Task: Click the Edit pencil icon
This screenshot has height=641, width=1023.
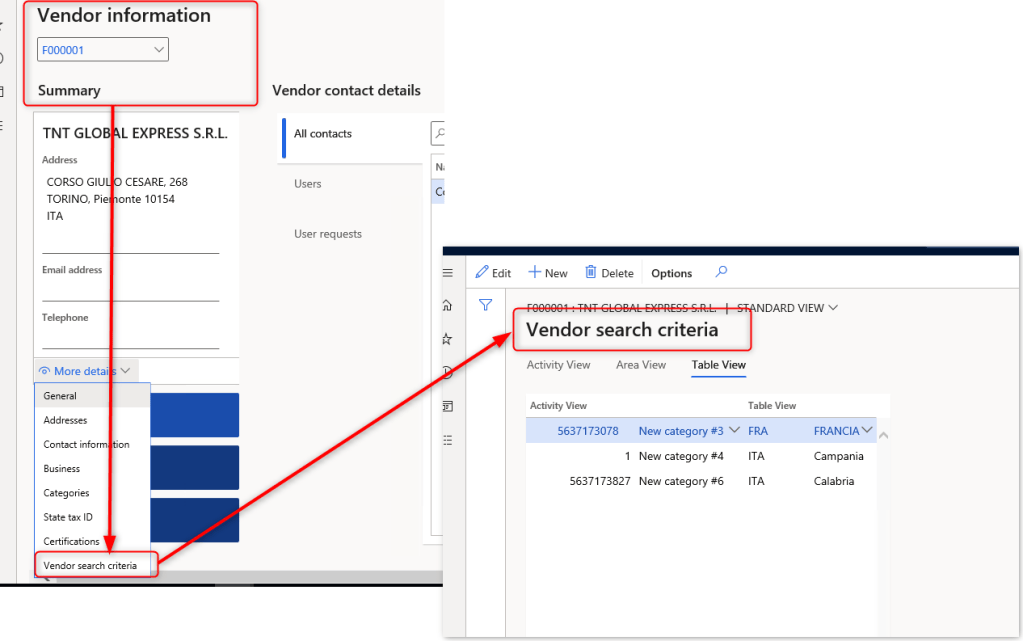Action: 482,273
